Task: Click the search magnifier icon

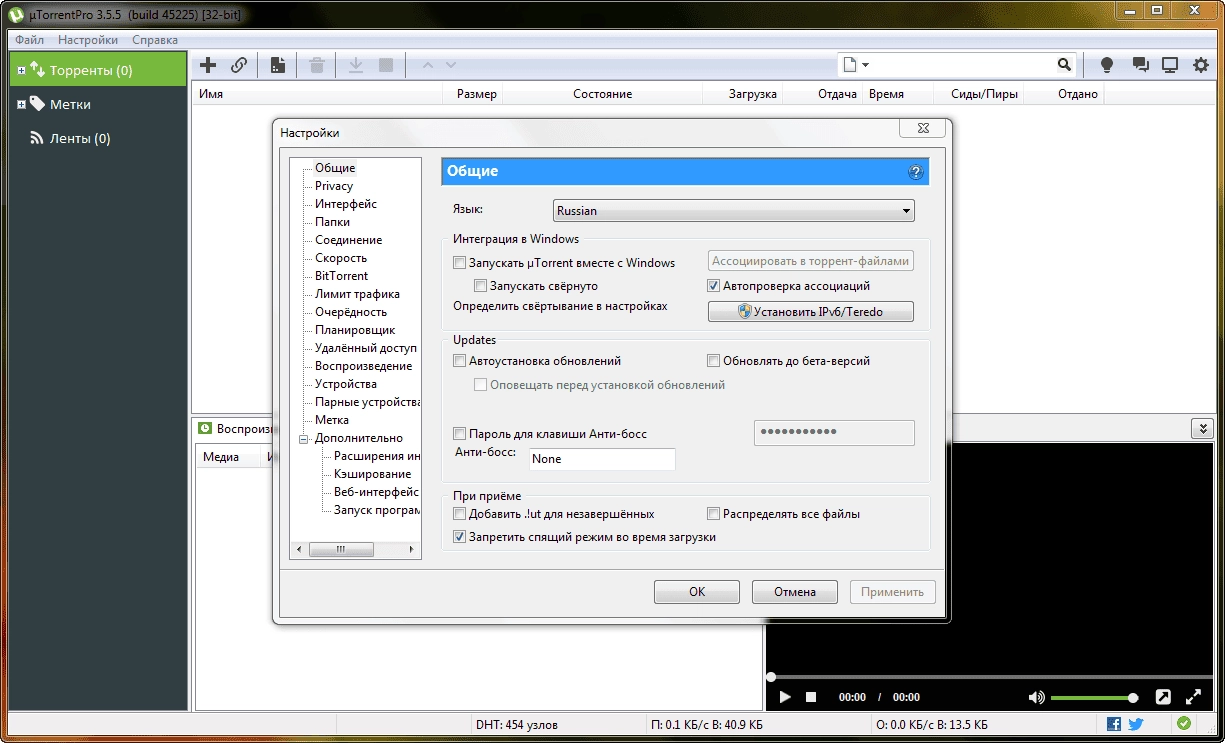Action: [1064, 65]
